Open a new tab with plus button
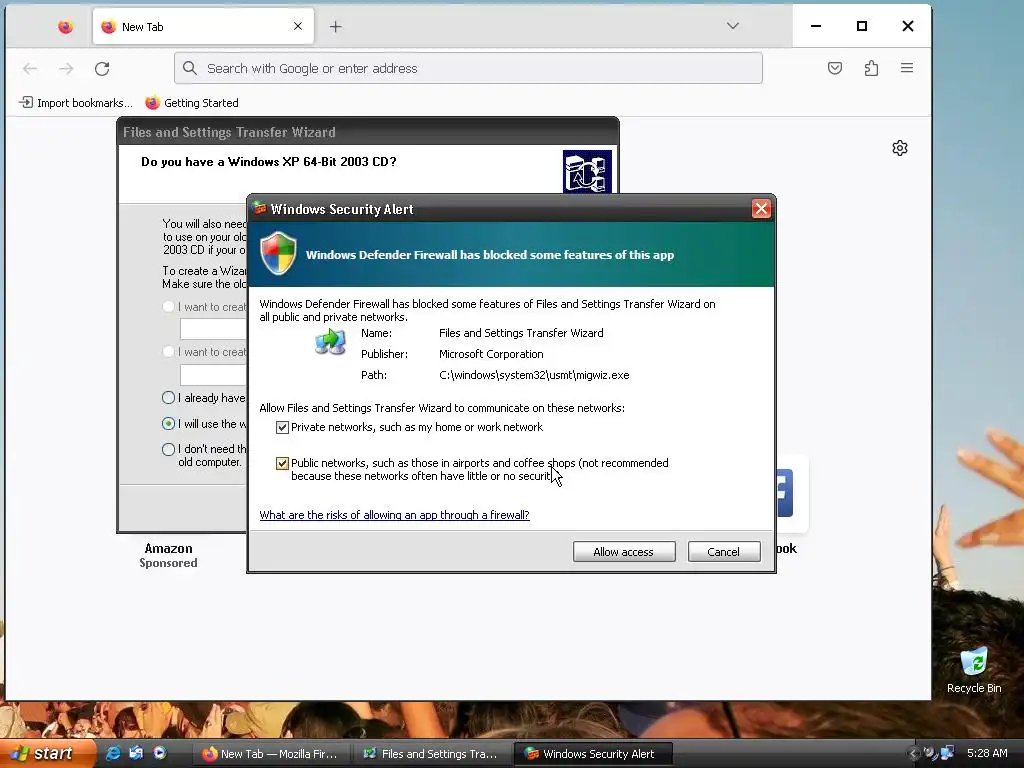 point(336,27)
